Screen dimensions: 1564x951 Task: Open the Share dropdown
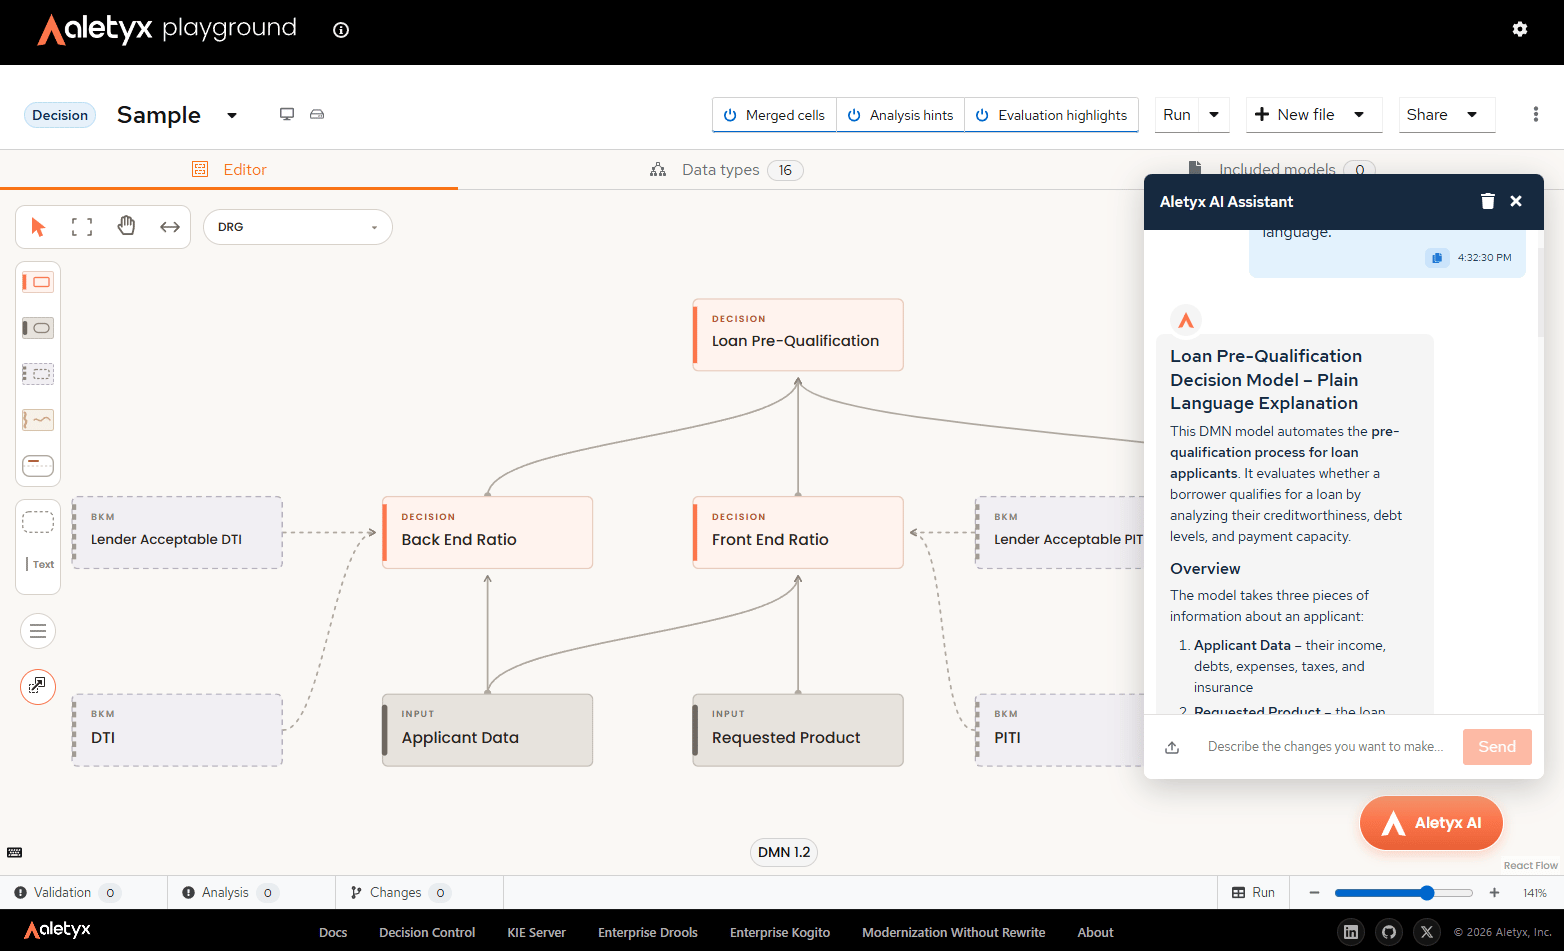(x=1446, y=115)
